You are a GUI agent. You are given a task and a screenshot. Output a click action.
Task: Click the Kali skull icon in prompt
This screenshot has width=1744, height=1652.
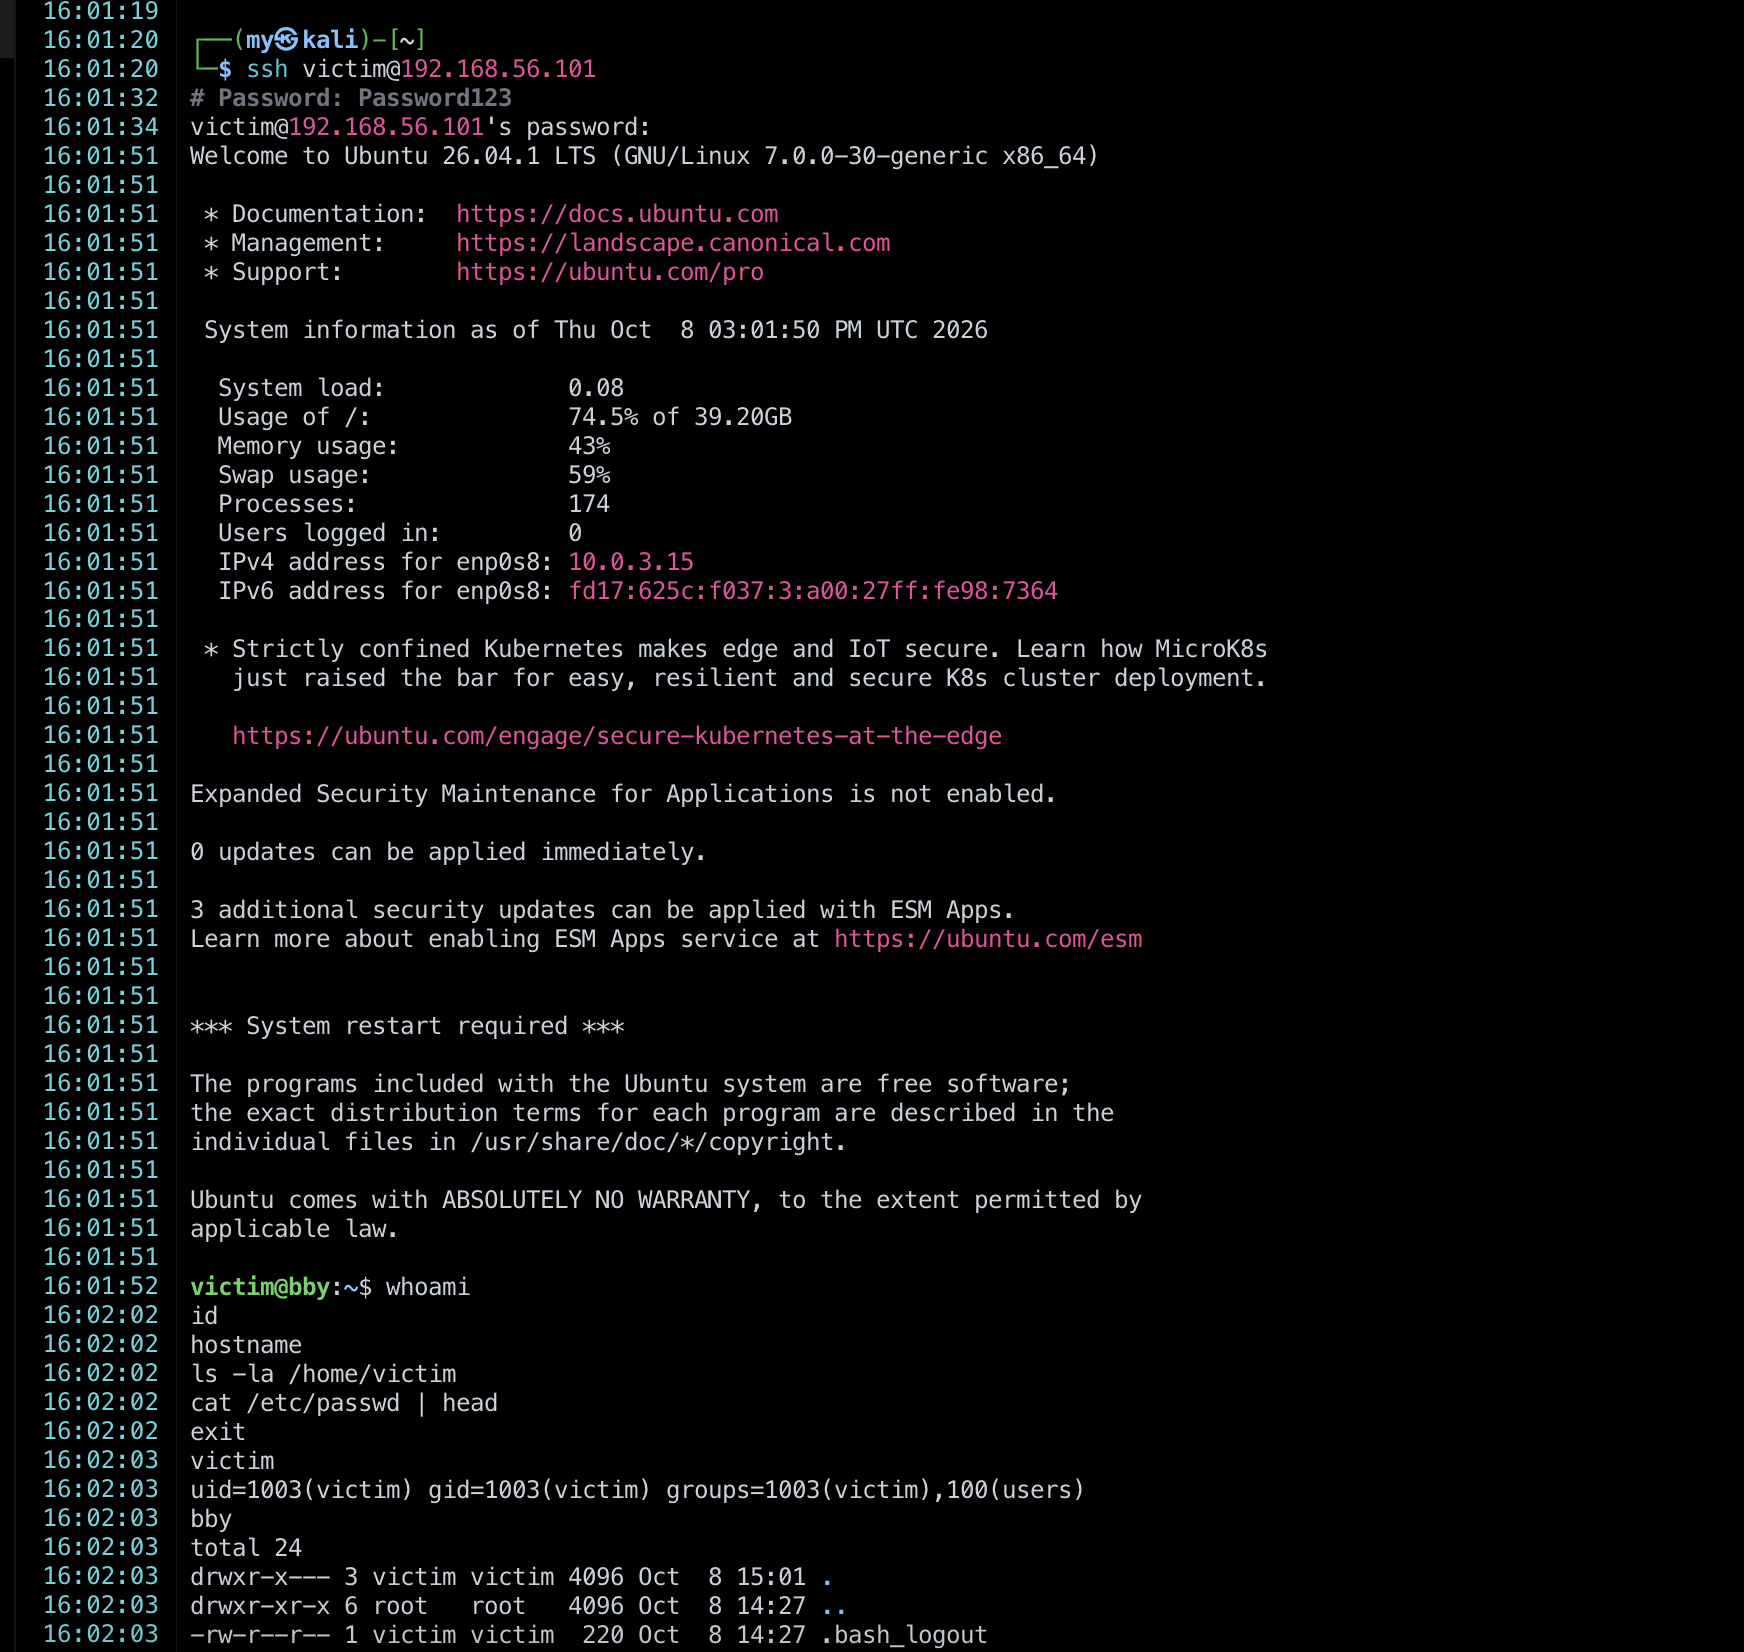pos(287,40)
